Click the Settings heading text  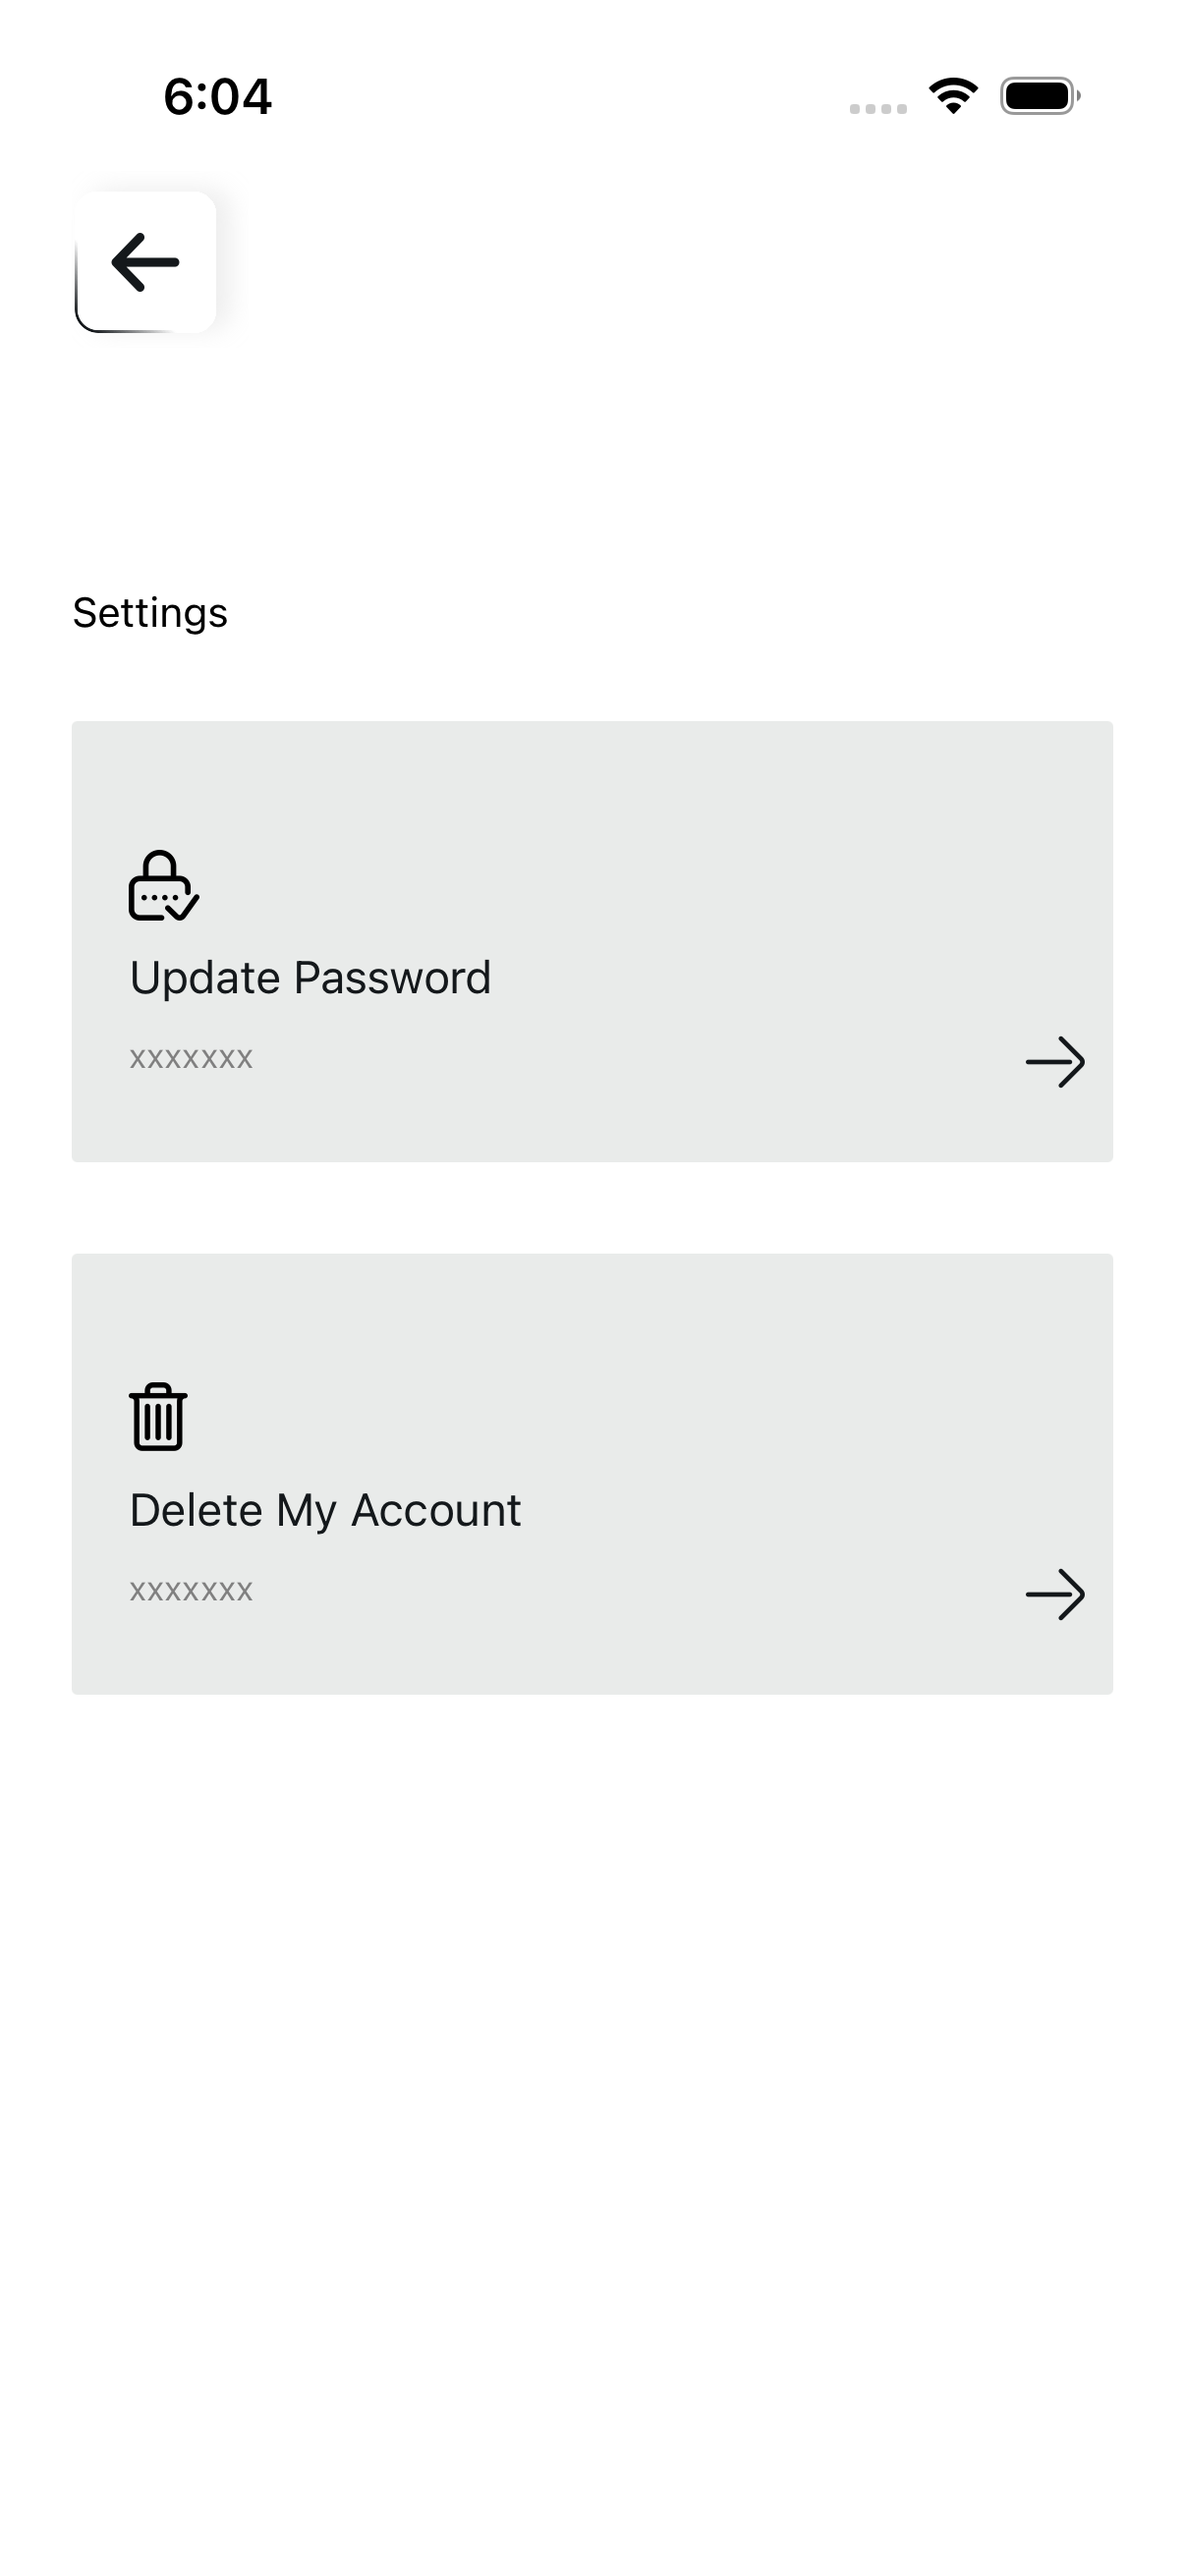[x=150, y=612]
